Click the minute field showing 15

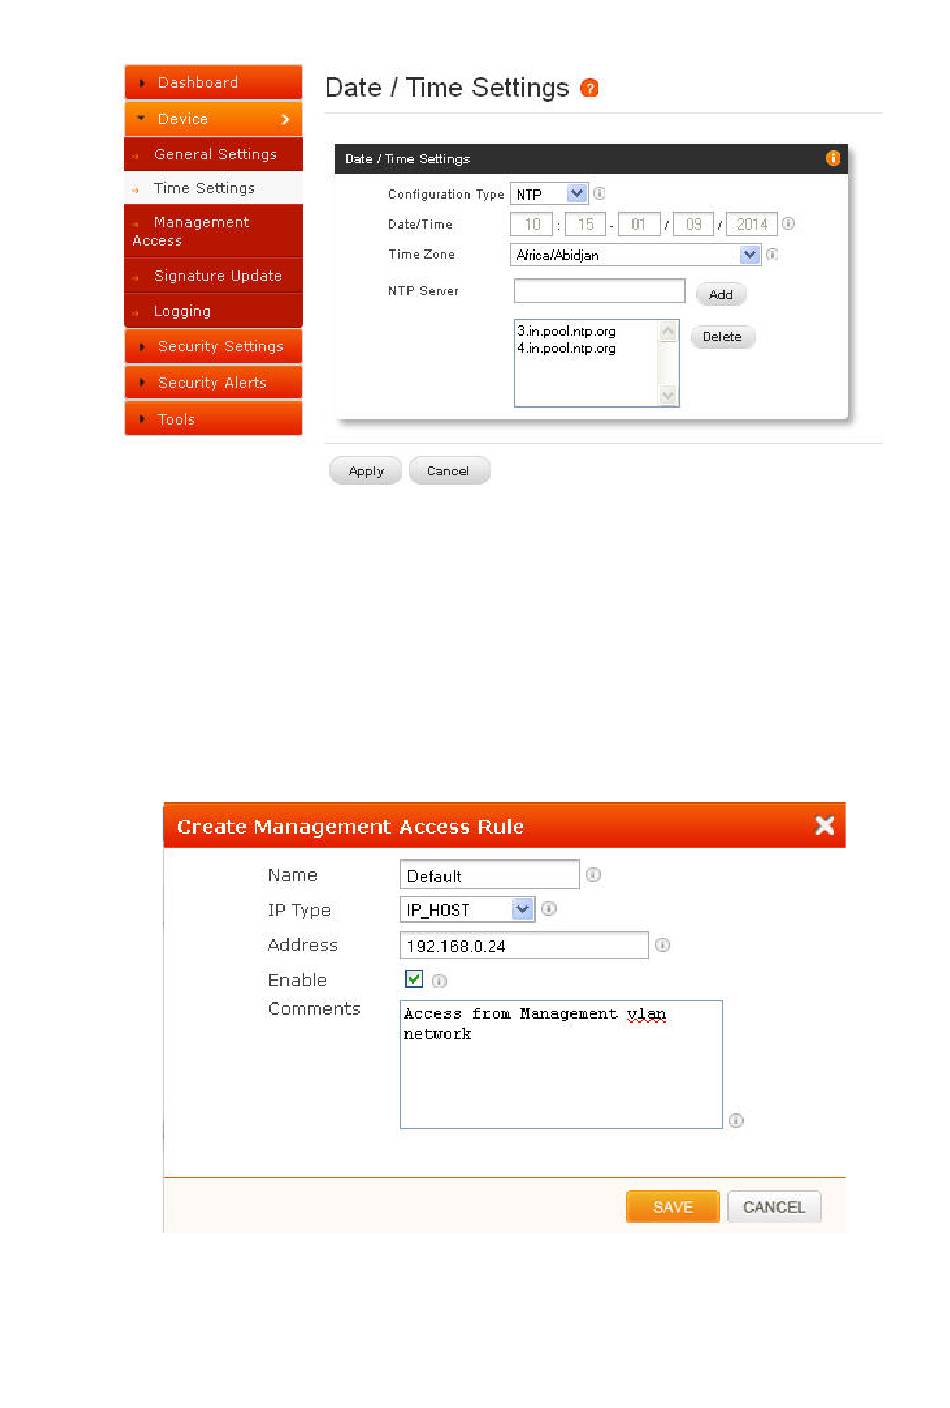pos(585,224)
